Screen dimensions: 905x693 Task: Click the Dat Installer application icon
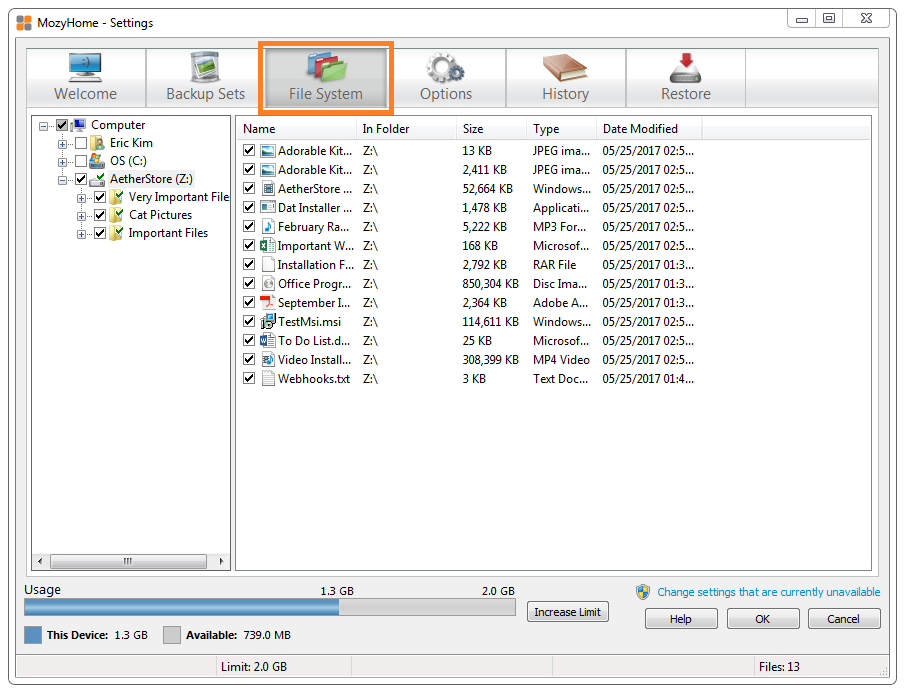268,208
